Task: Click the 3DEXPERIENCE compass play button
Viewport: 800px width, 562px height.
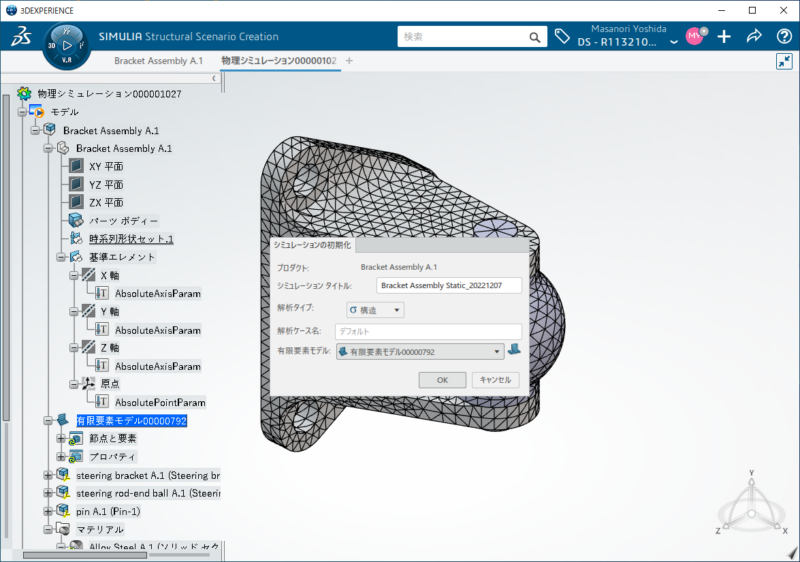Action: click(67, 46)
